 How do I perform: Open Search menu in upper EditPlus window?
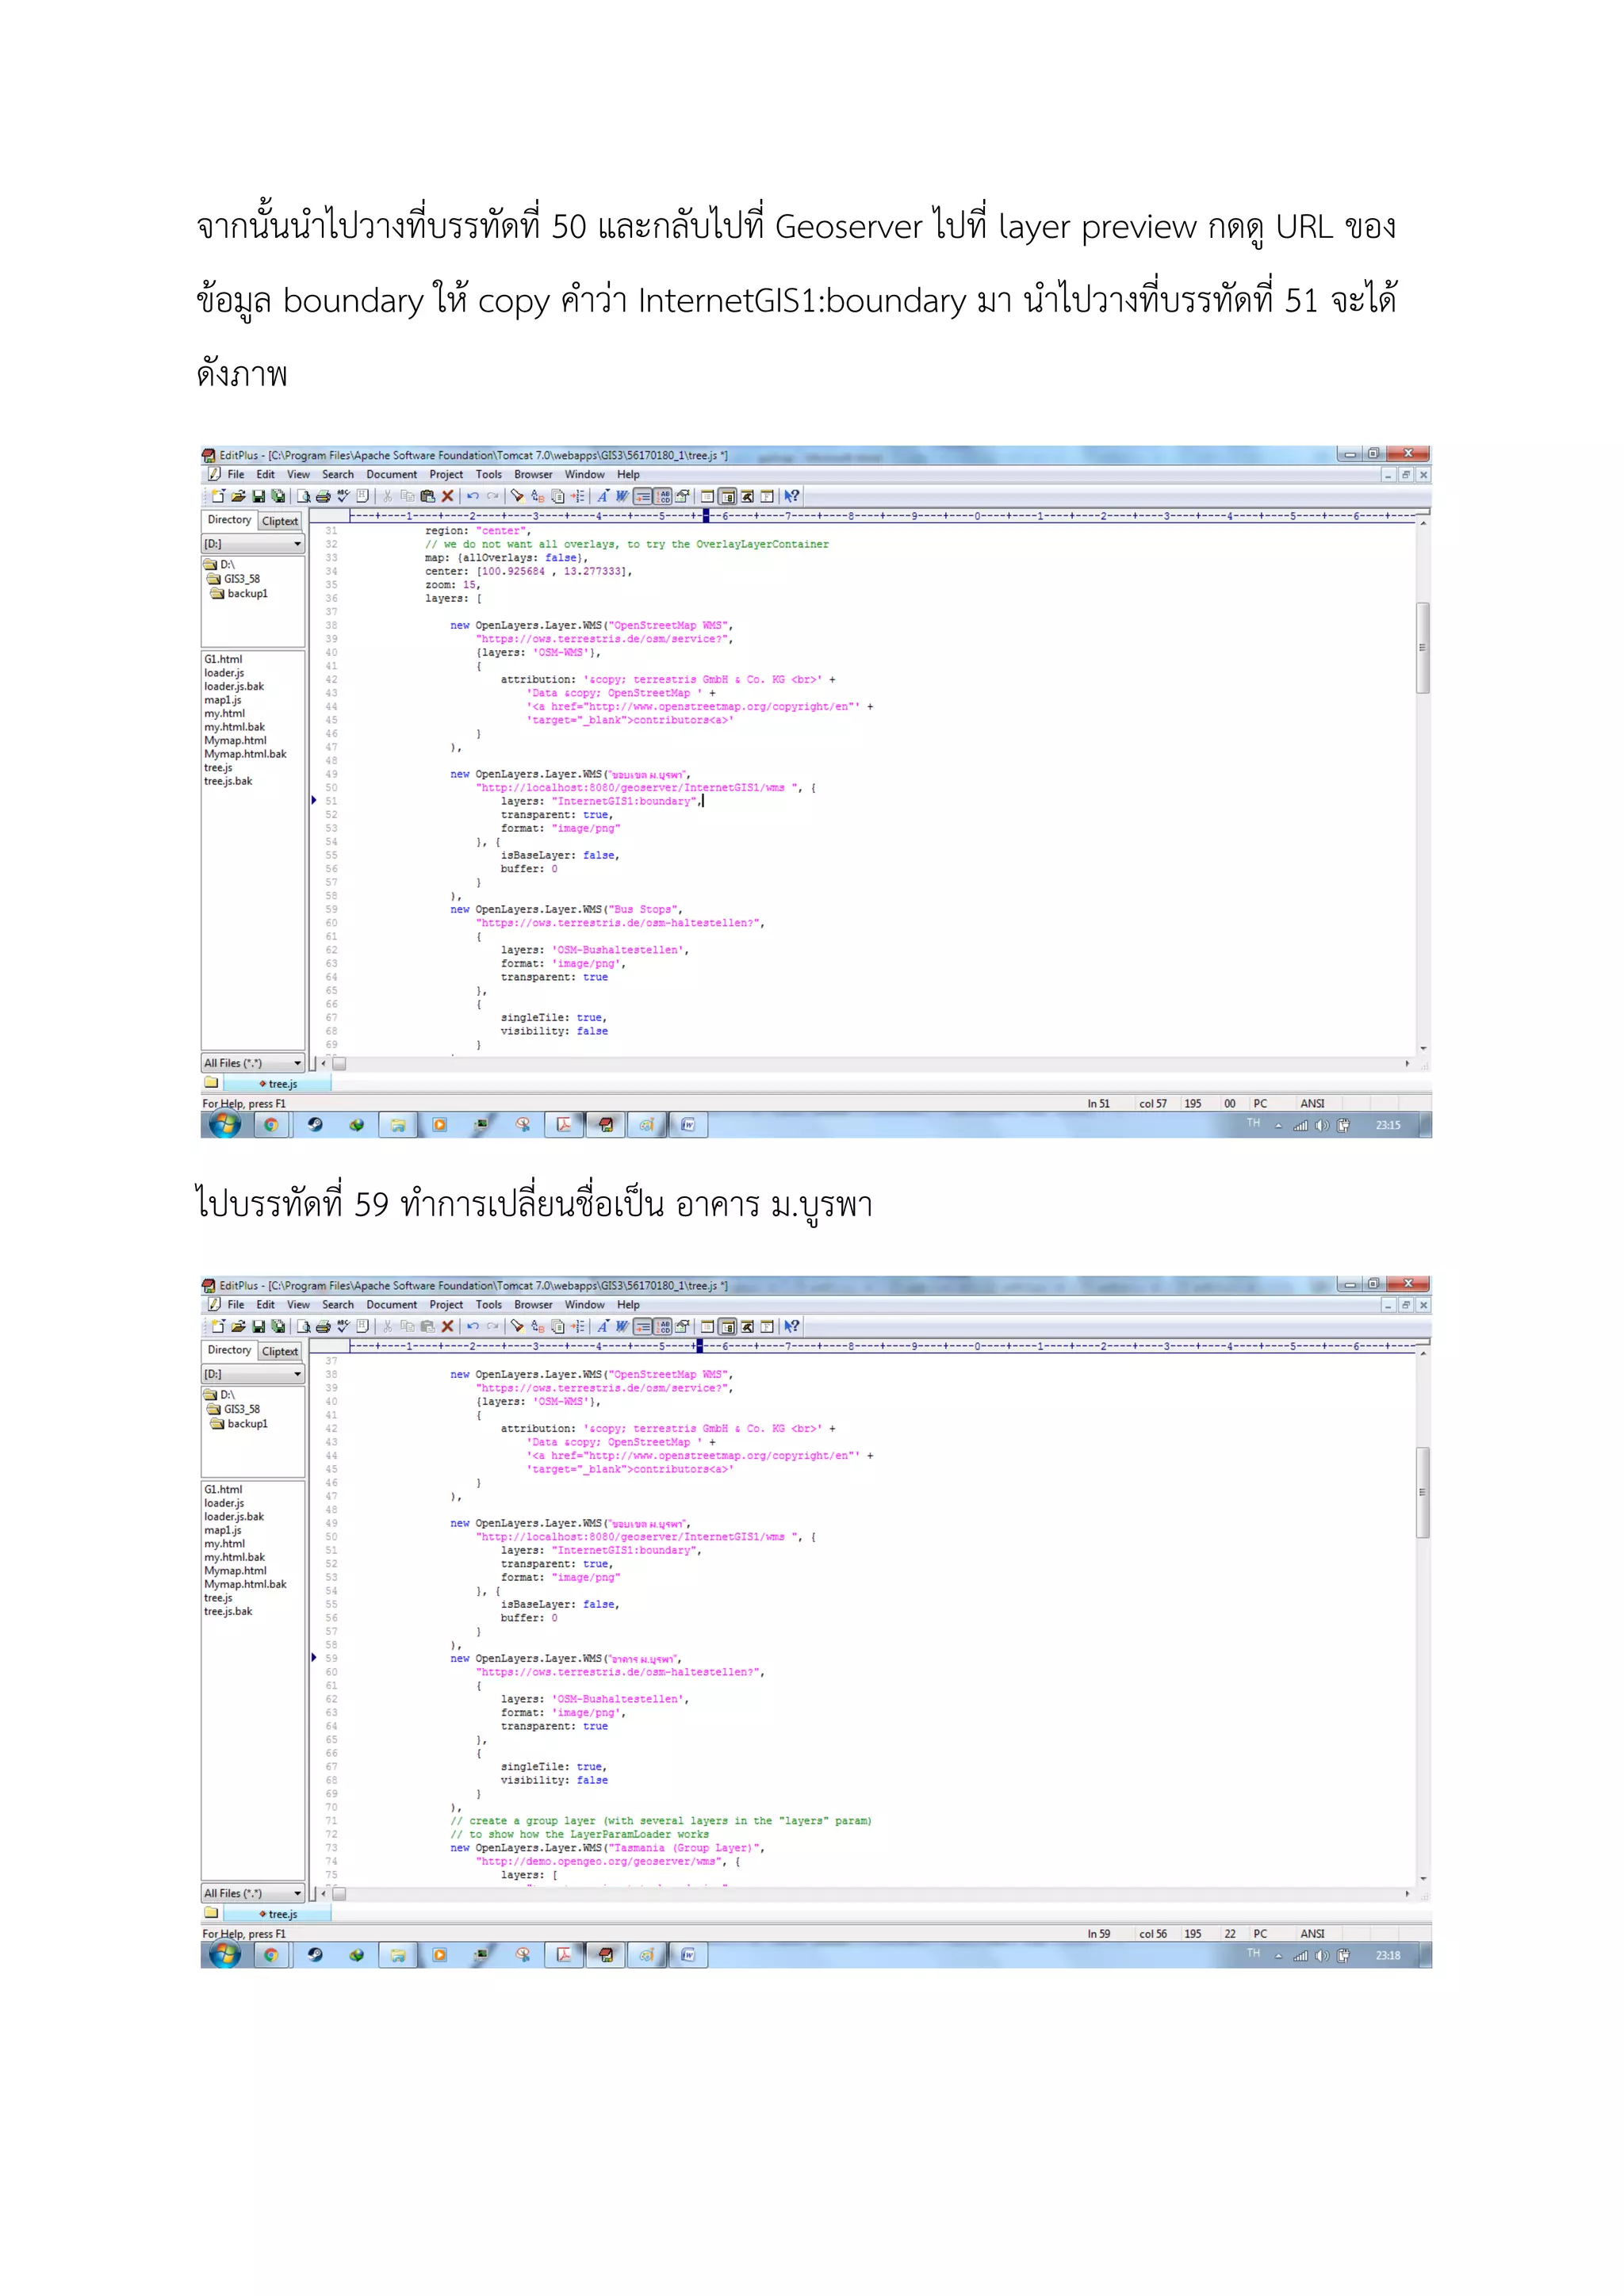tap(338, 475)
